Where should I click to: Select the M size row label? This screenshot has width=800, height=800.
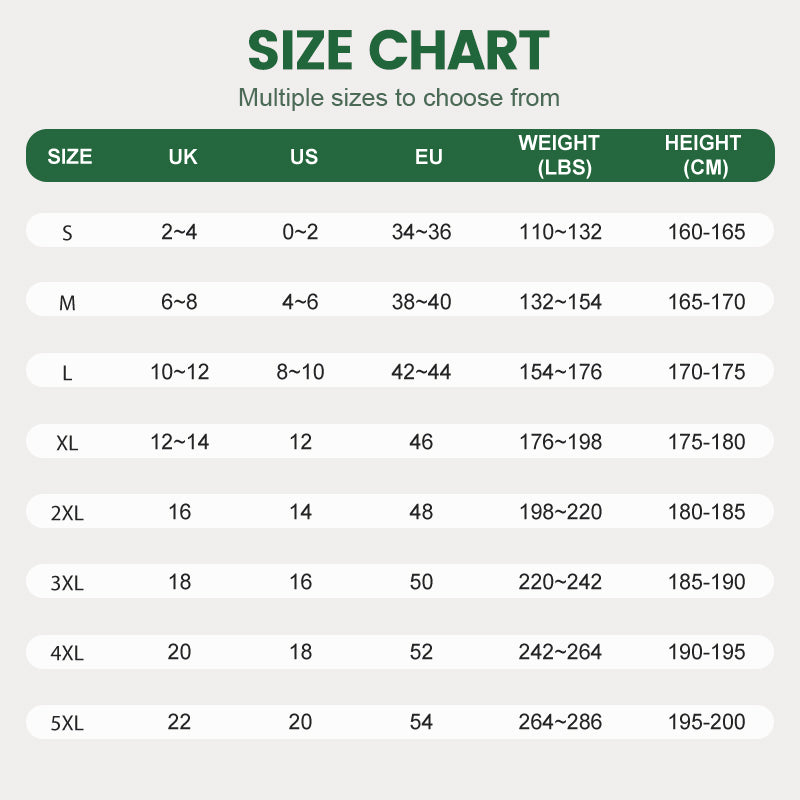pos(67,303)
